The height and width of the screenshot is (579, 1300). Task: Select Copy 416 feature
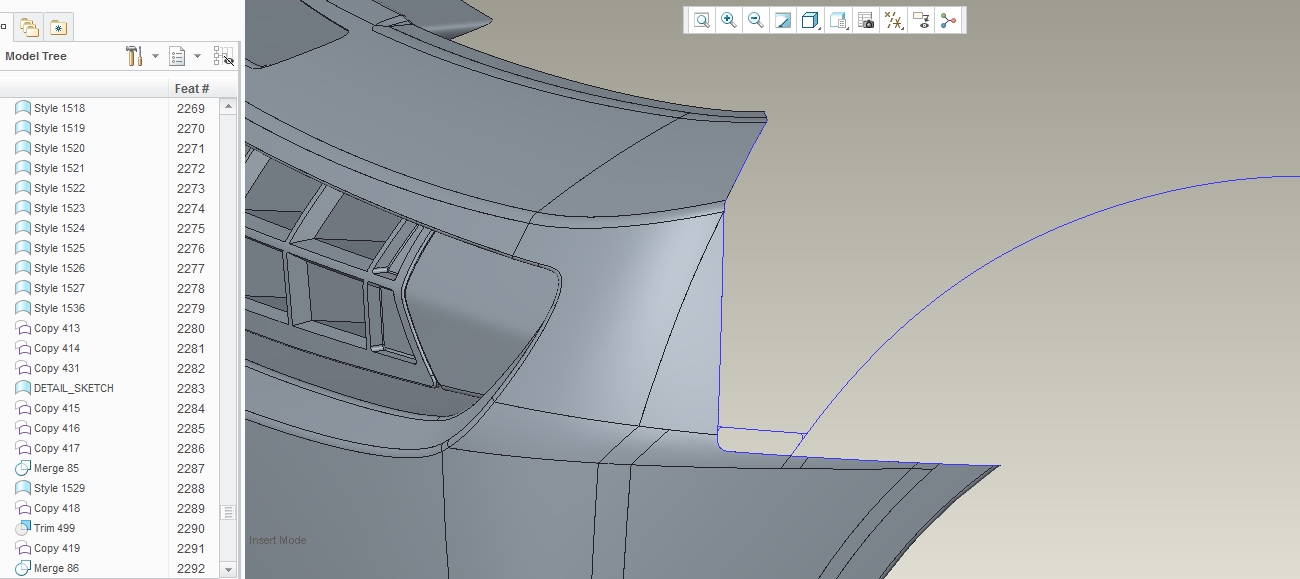[57, 428]
